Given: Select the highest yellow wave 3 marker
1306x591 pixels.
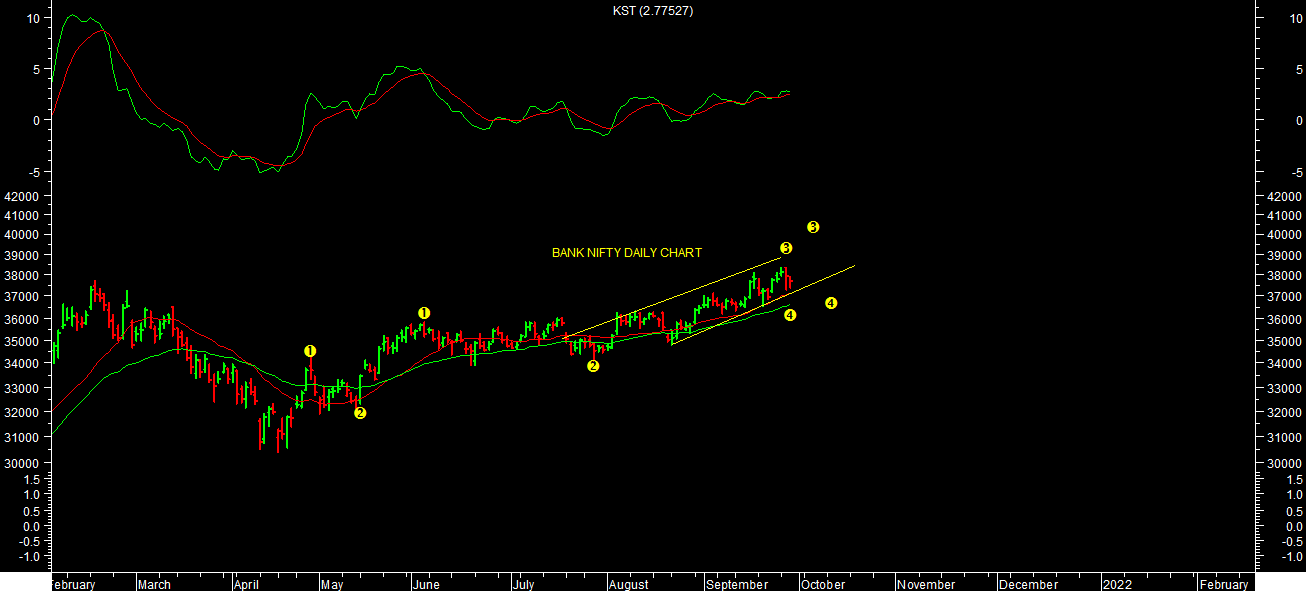Looking at the screenshot, I should point(813,227).
